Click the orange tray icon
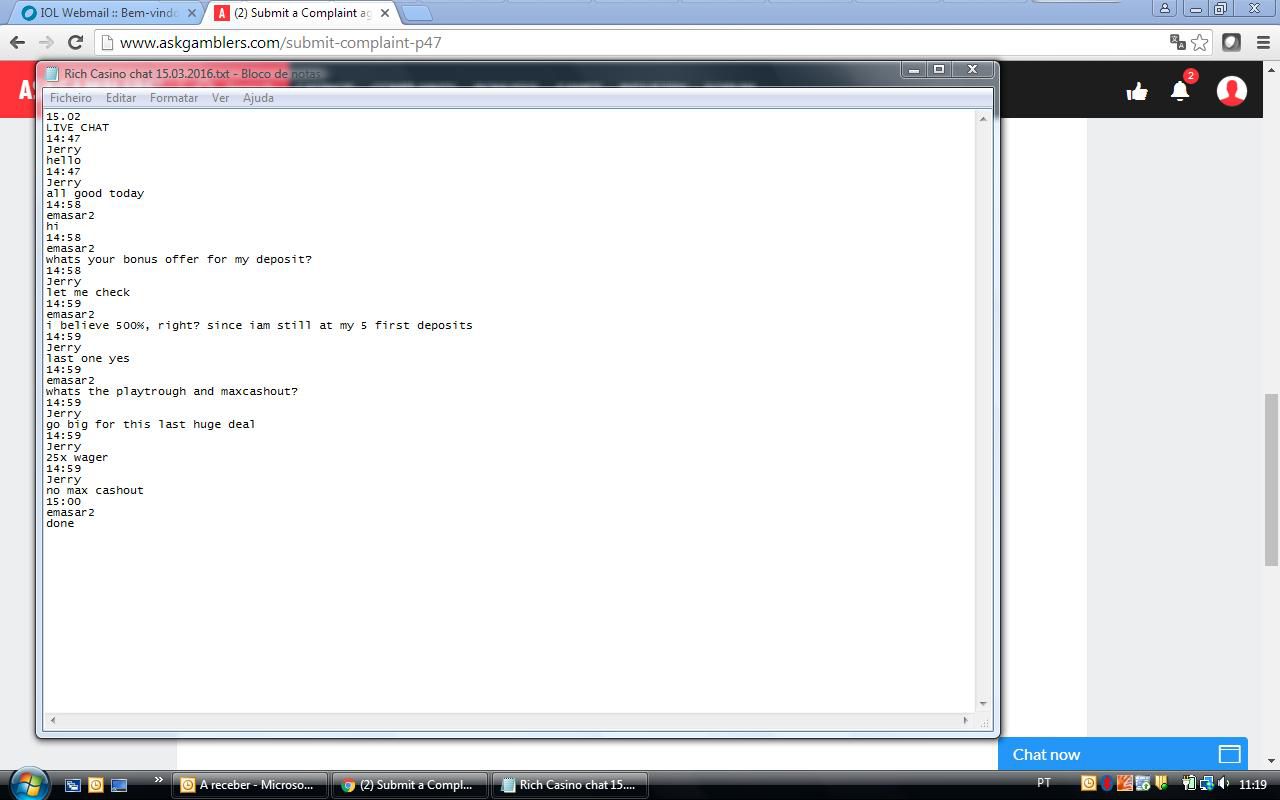This screenshot has height=800, width=1280. click(1125, 784)
